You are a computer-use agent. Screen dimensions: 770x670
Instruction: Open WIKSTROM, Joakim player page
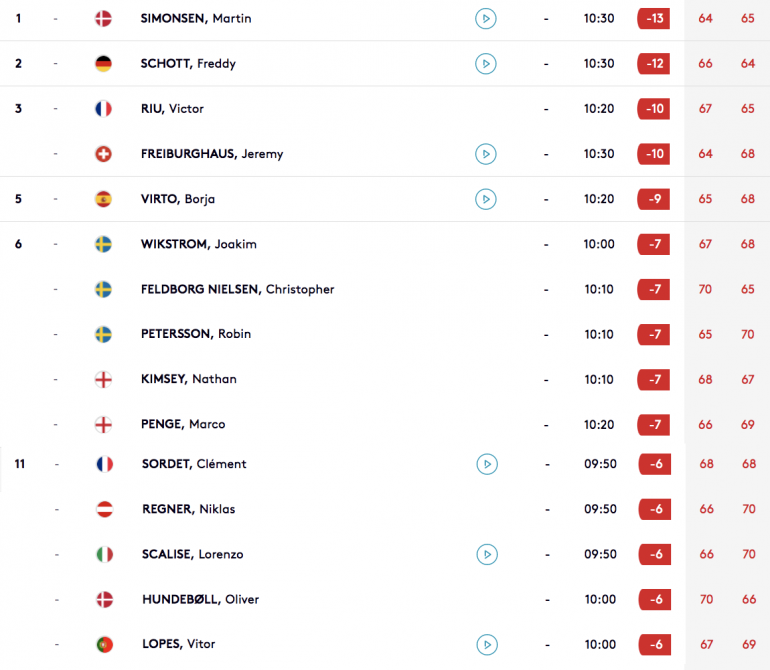point(198,244)
